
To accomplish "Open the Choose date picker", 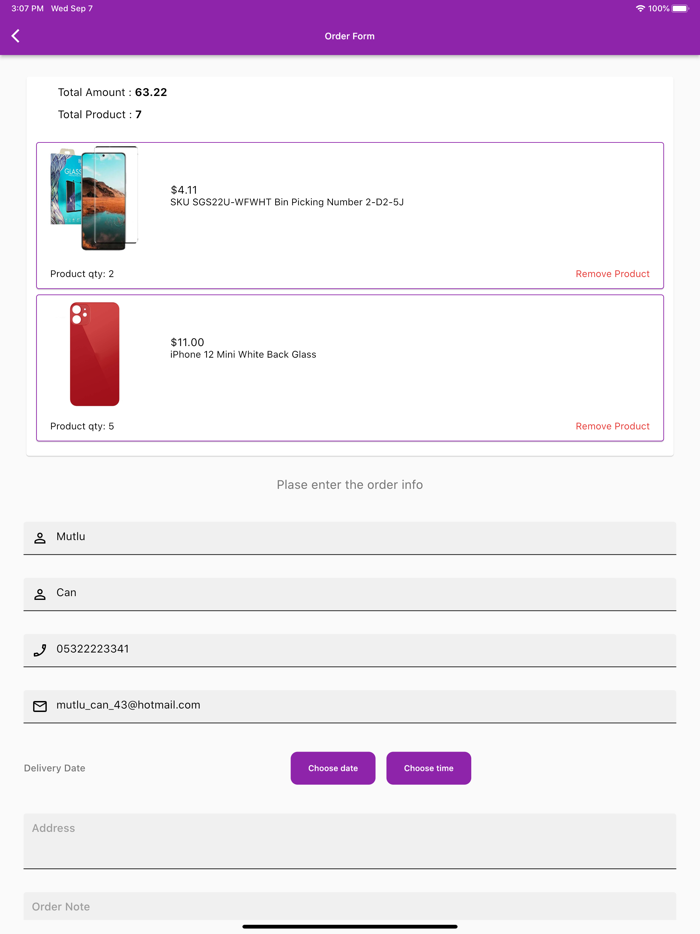I will tap(333, 768).
